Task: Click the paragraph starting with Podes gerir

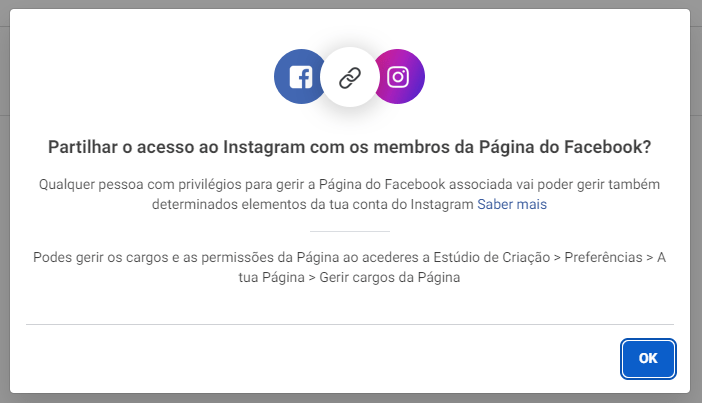Action: click(x=350, y=268)
